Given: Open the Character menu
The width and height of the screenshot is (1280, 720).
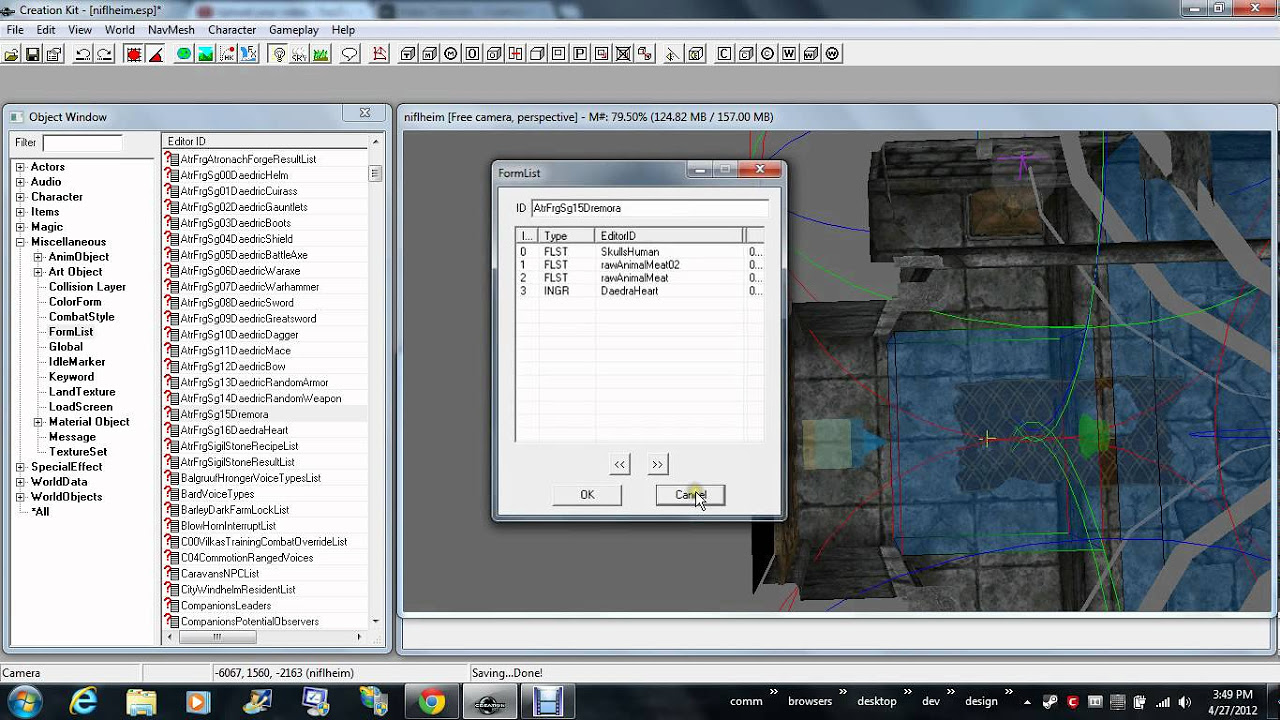Looking at the screenshot, I should click(x=232, y=30).
